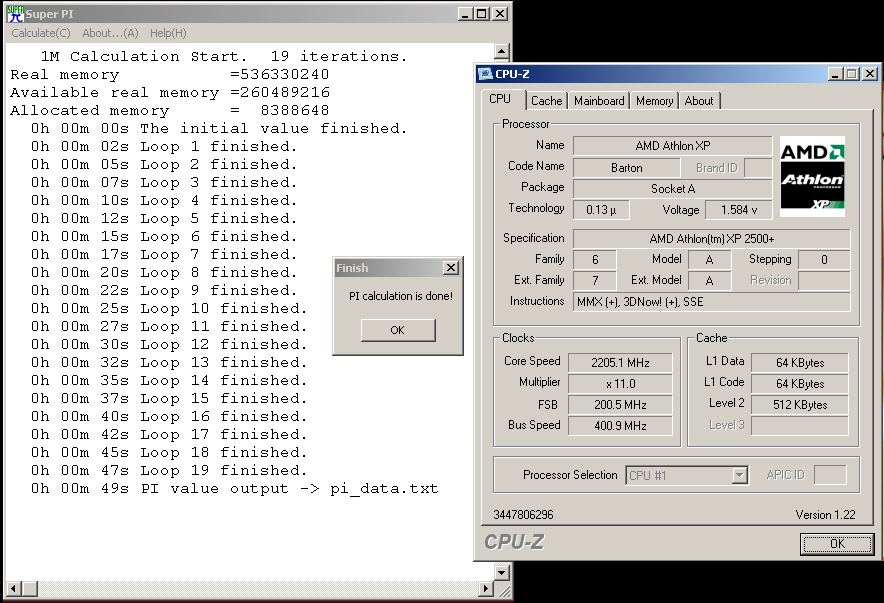Click the Level 2 value '512 KBytes'
Viewport: 884px width, 603px height.
(x=800, y=405)
